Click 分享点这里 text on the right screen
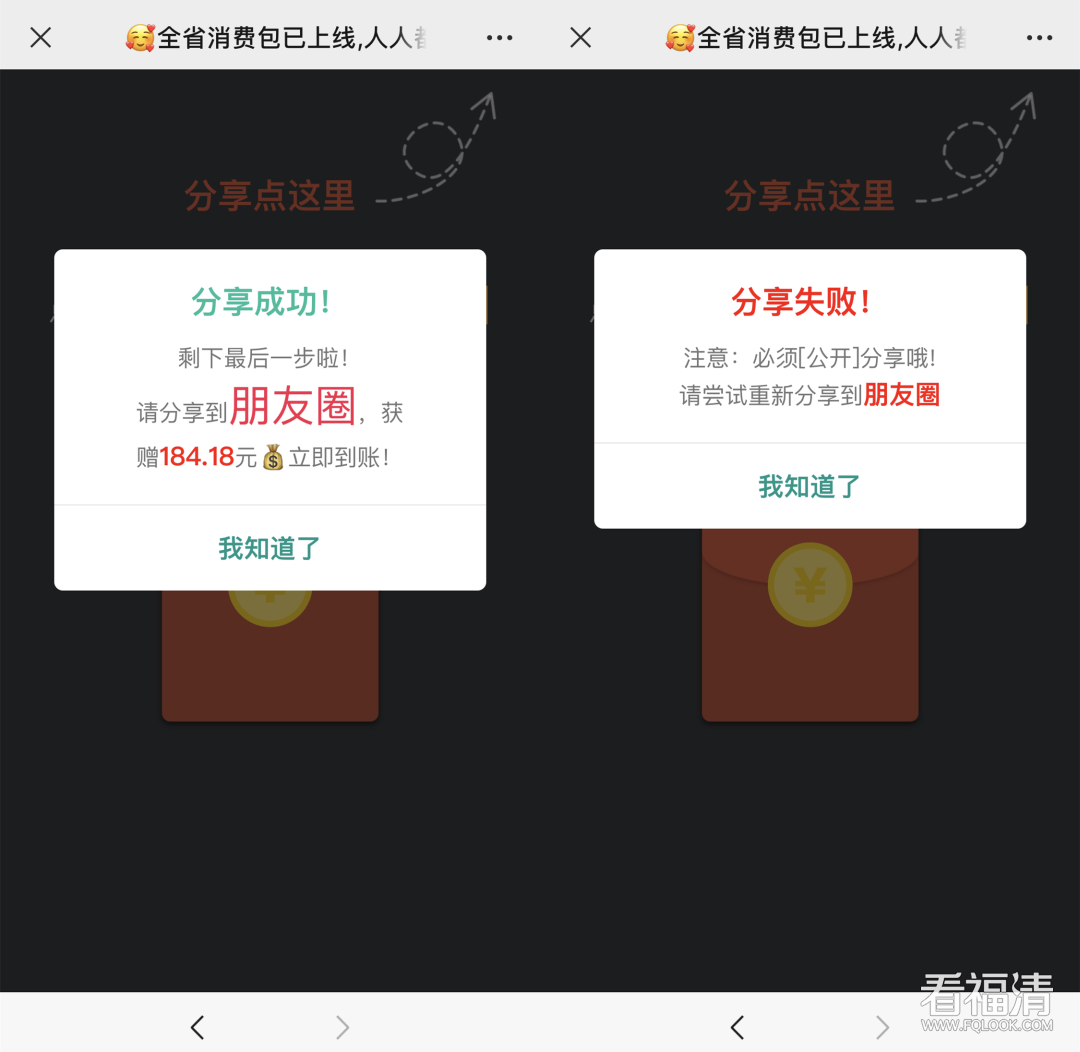Image resolution: width=1080 pixels, height=1052 pixels. [x=809, y=196]
